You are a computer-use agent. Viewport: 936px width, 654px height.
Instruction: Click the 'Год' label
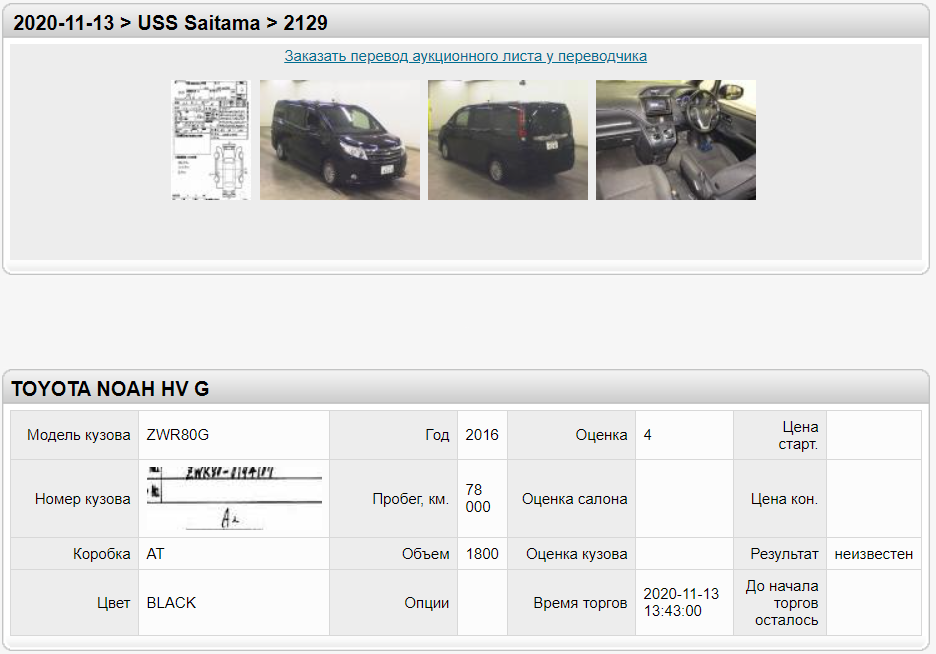pyautogui.click(x=437, y=435)
